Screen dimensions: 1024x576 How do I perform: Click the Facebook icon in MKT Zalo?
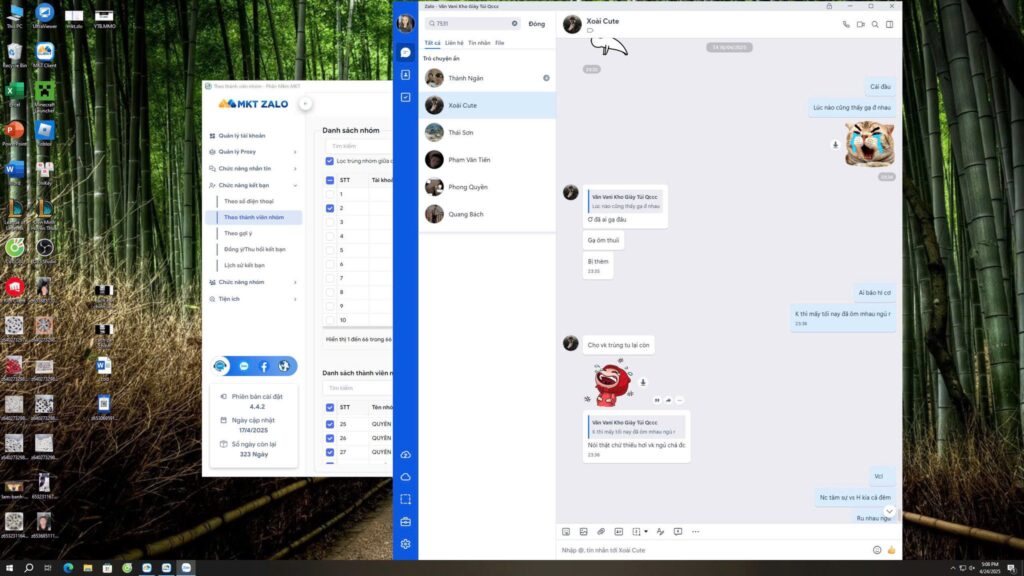pos(264,367)
